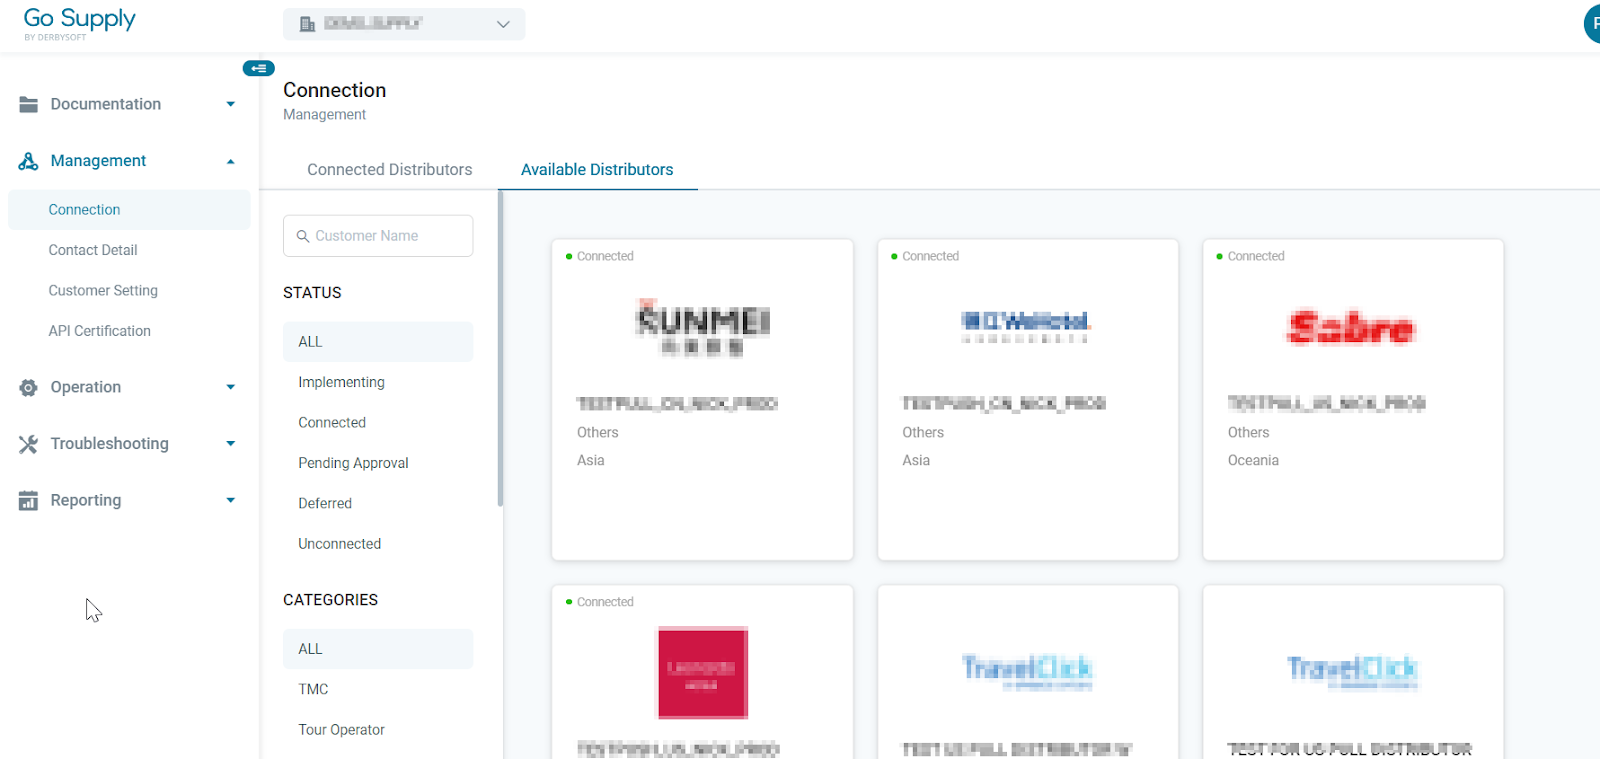1600x759 pixels.
Task: Open Connection in sidebar
Action: [x=129, y=210]
